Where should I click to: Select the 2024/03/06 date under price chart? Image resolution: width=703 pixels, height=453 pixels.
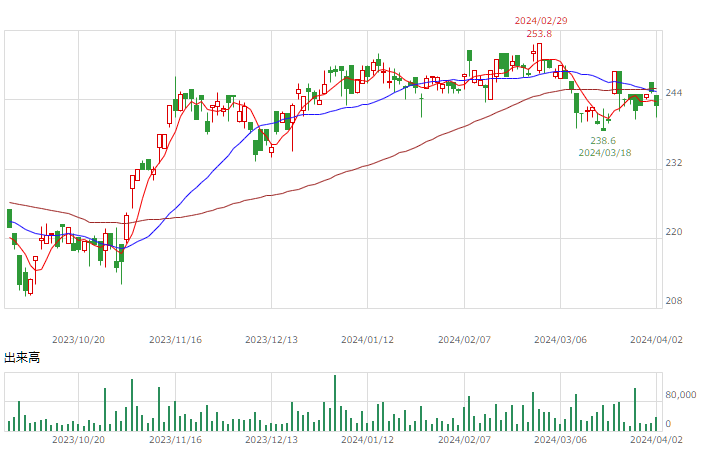pyautogui.click(x=560, y=340)
